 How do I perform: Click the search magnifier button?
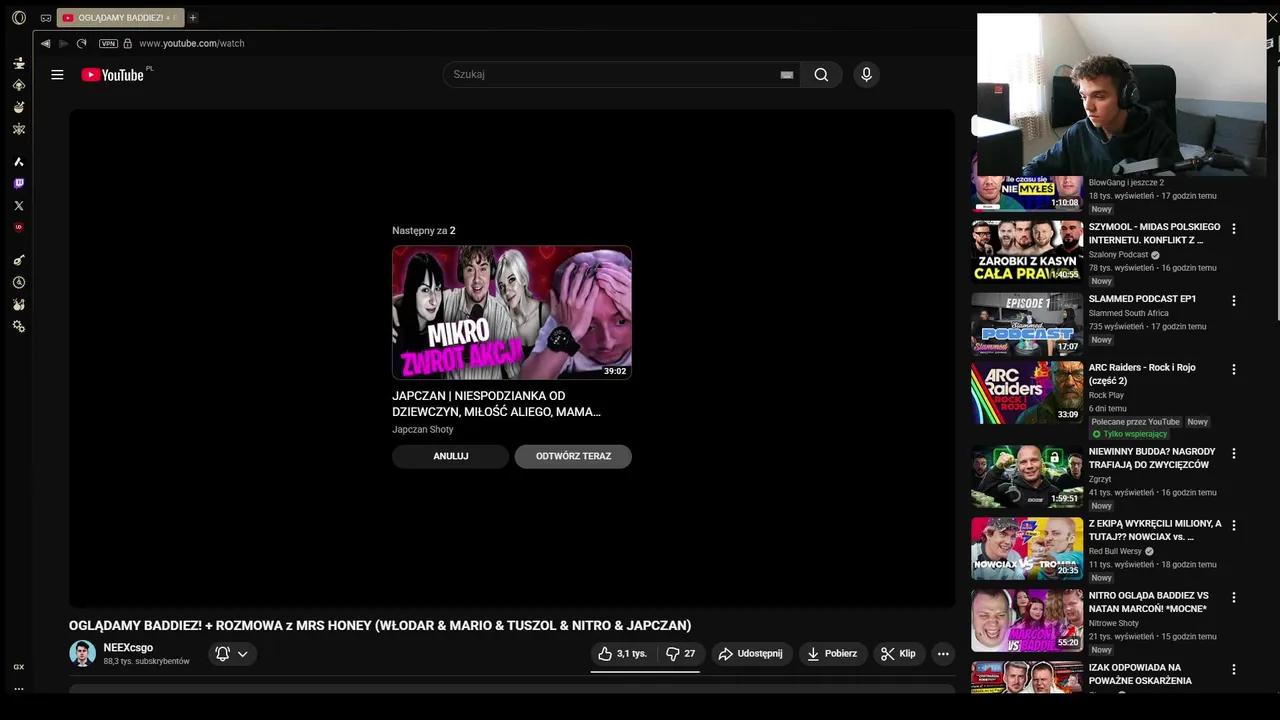pos(821,74)
